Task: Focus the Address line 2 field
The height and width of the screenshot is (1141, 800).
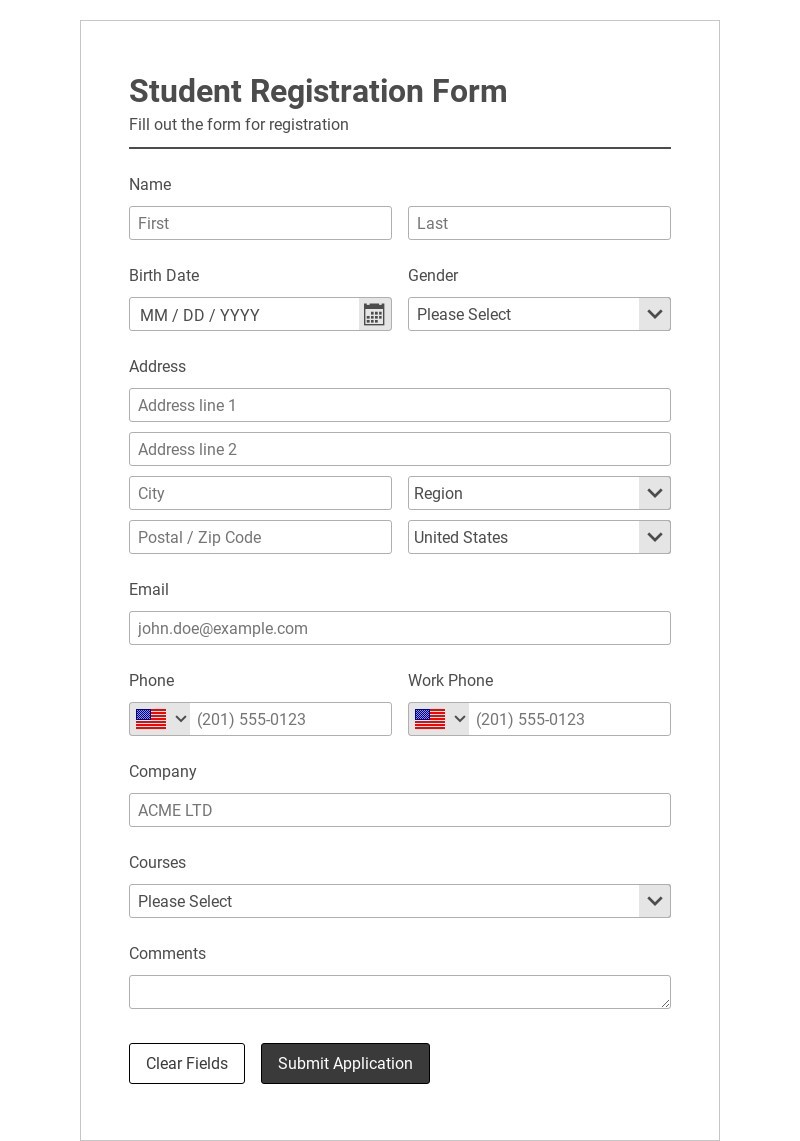Action: (x=399, y=449)
